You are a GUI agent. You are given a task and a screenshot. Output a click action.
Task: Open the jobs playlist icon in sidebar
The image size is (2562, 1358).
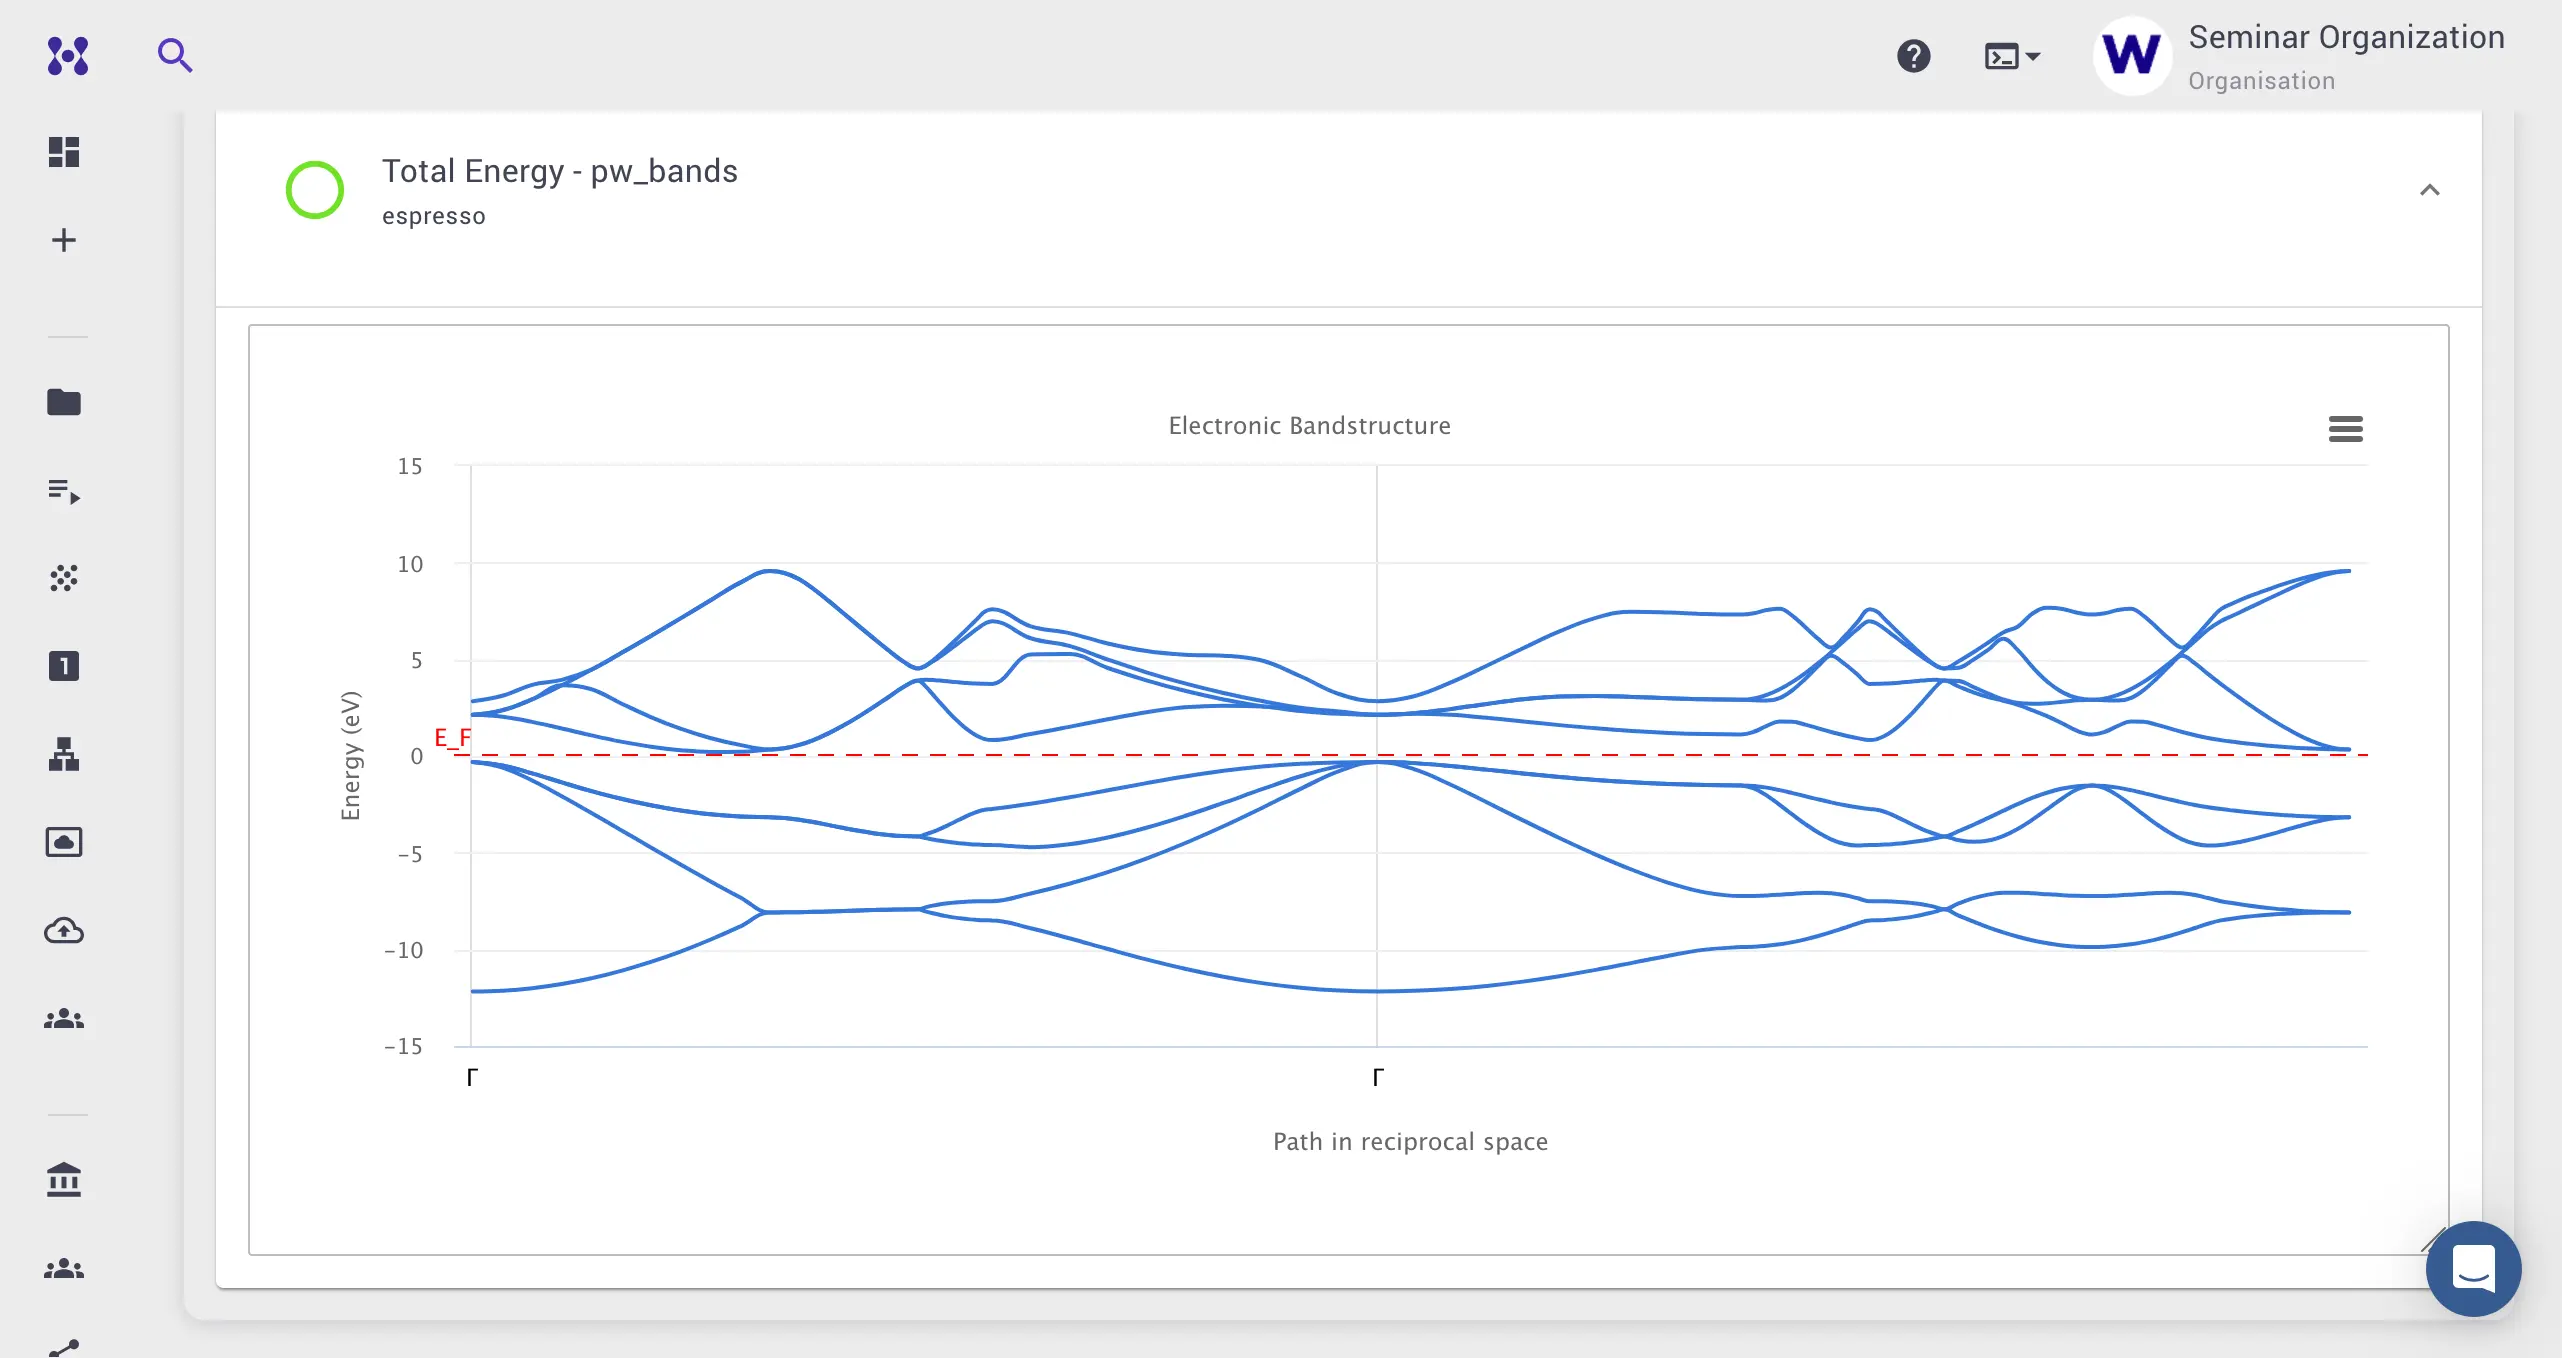point(64,491)
